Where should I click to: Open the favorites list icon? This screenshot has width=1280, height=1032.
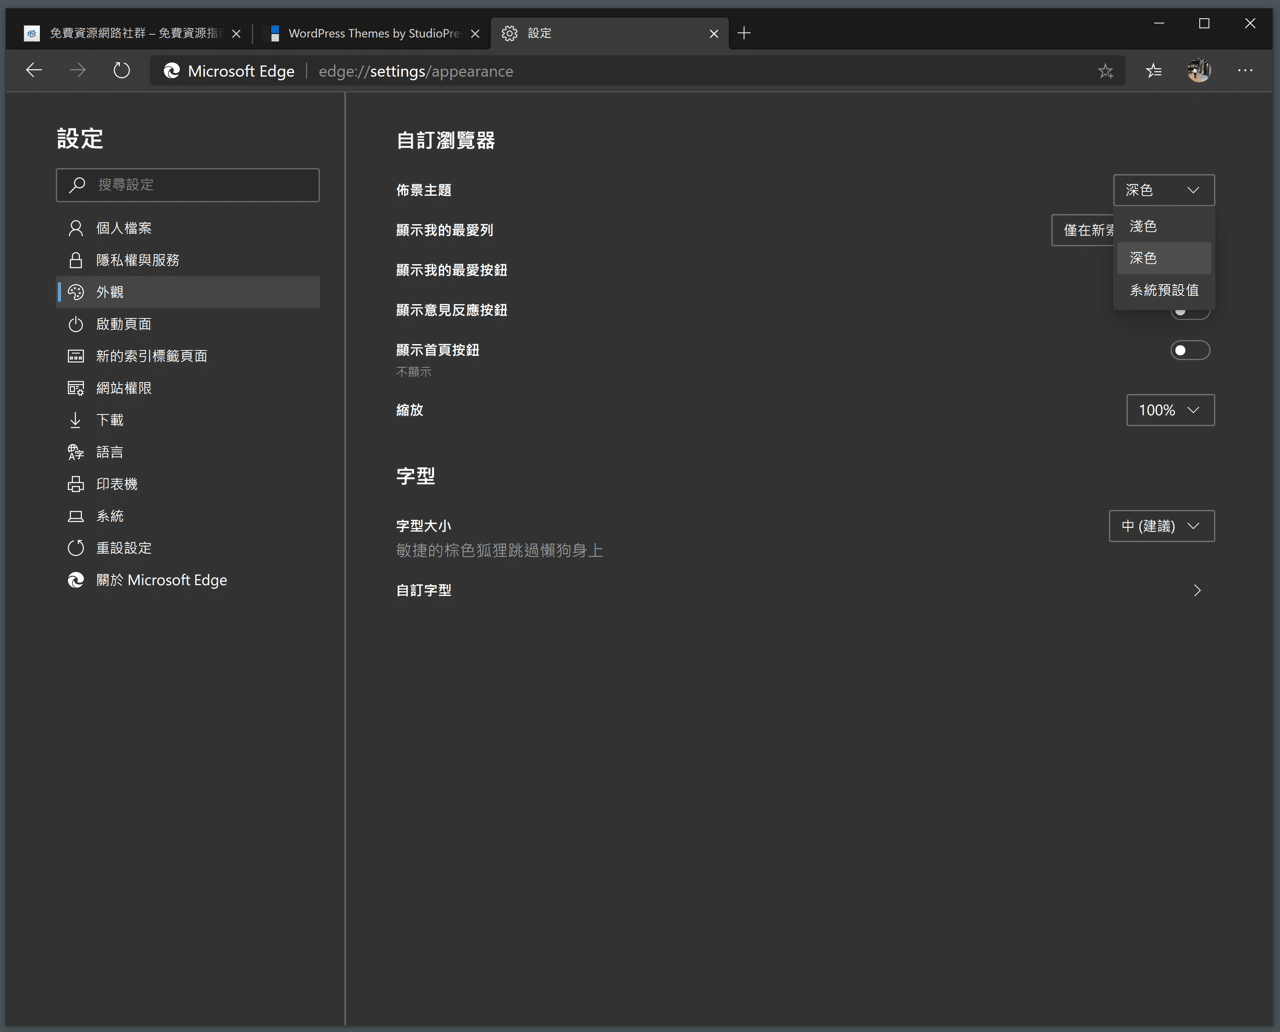coord(1154,71)
